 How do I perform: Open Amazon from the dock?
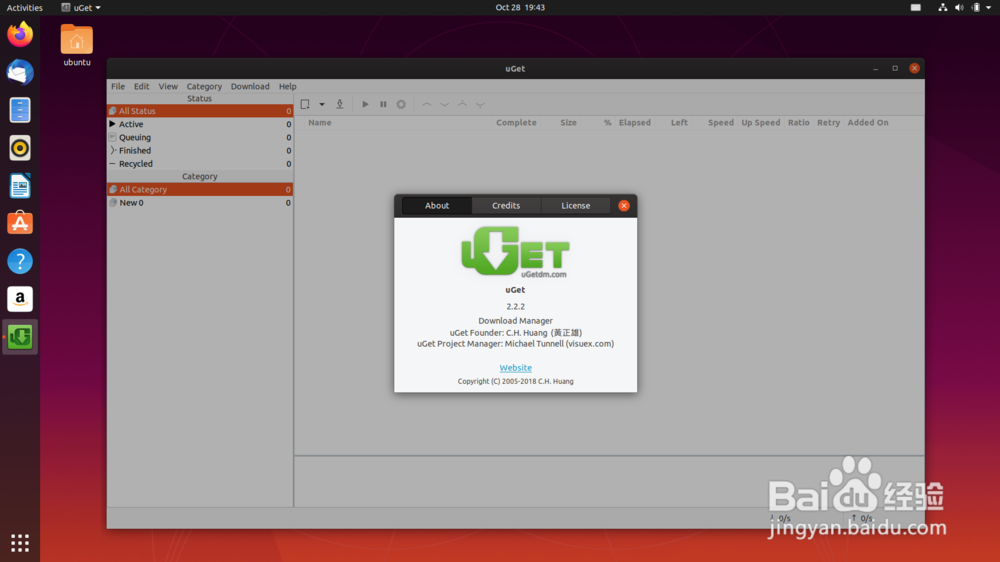pyautogui.click(x=20, y=299)
